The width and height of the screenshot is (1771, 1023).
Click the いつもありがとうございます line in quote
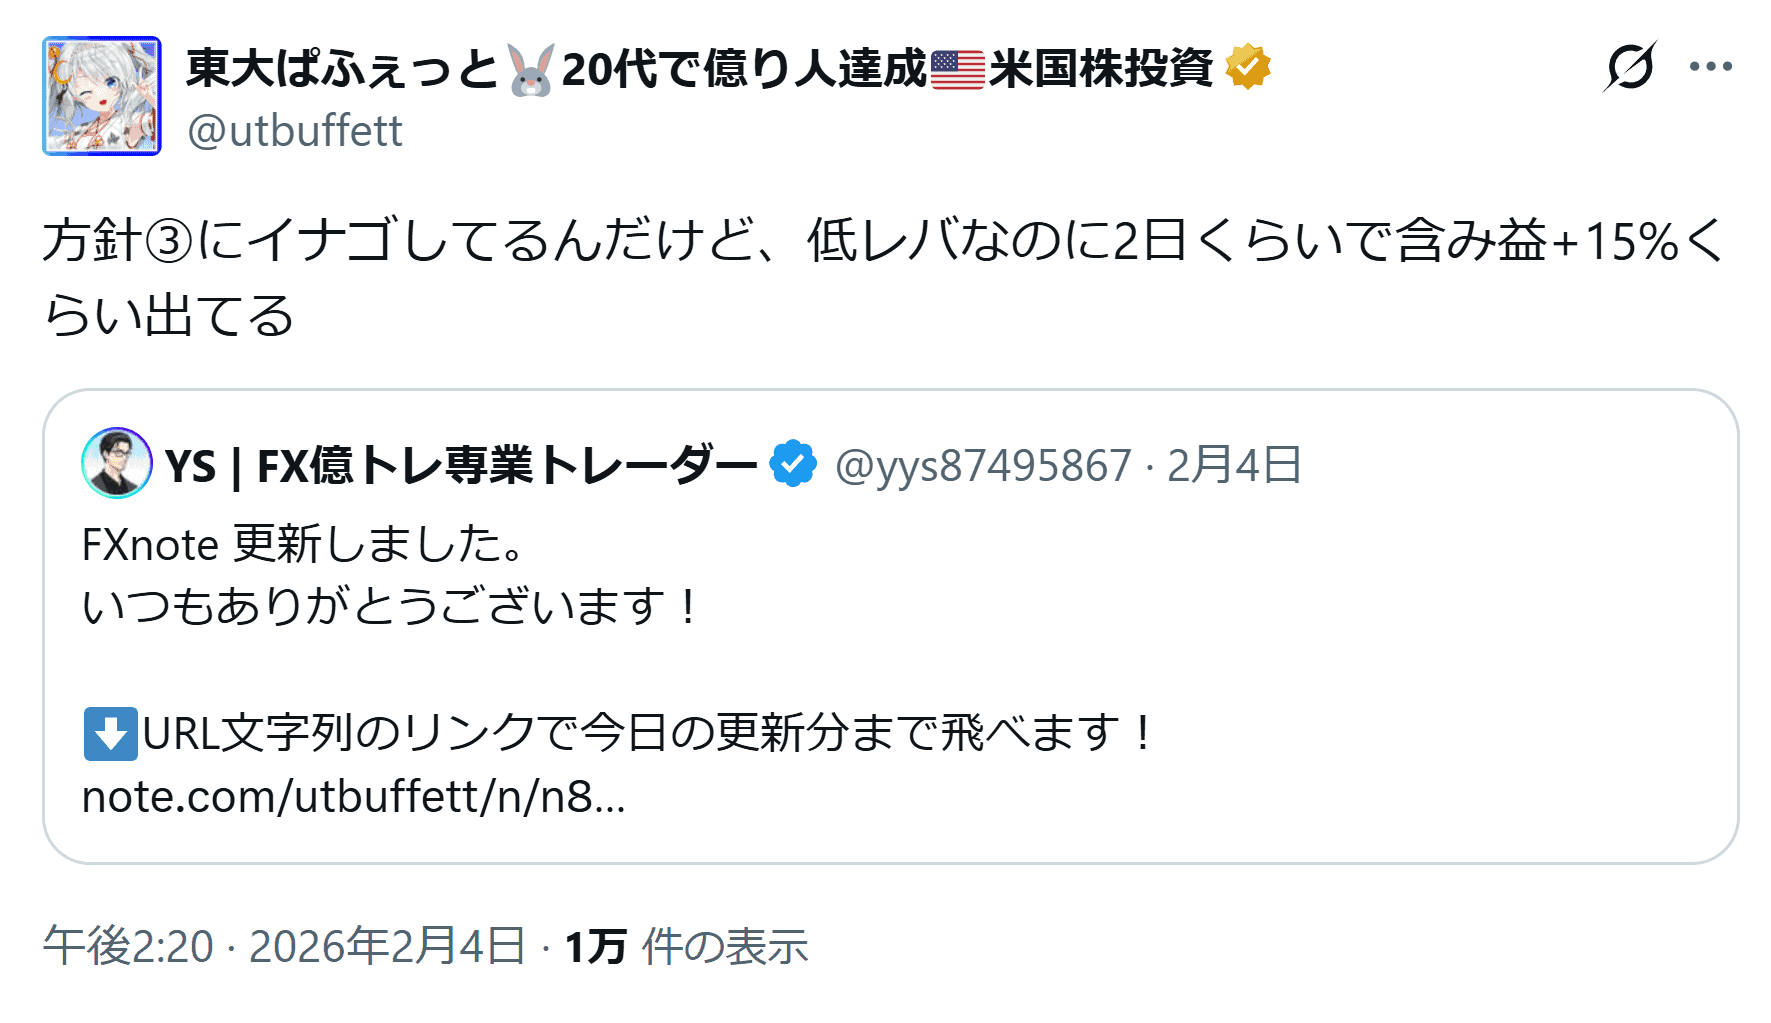[x=390, y=607]
